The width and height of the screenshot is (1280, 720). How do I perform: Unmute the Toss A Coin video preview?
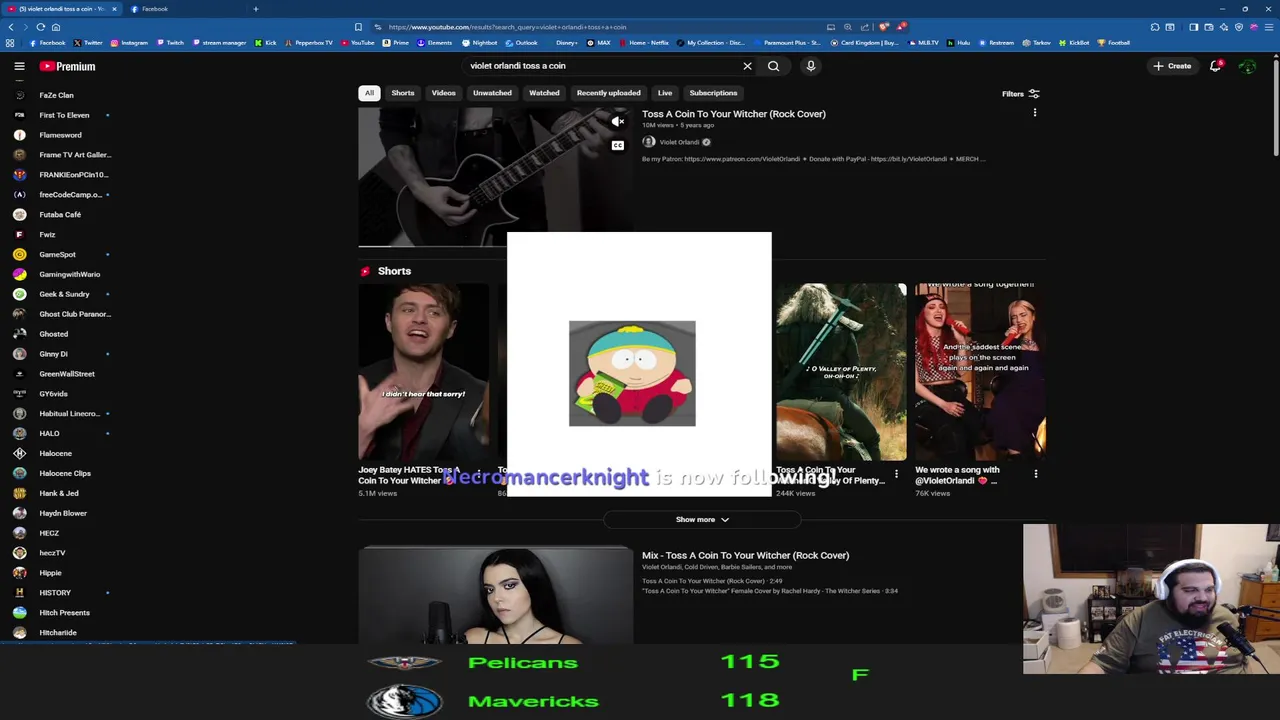(618, 121)
